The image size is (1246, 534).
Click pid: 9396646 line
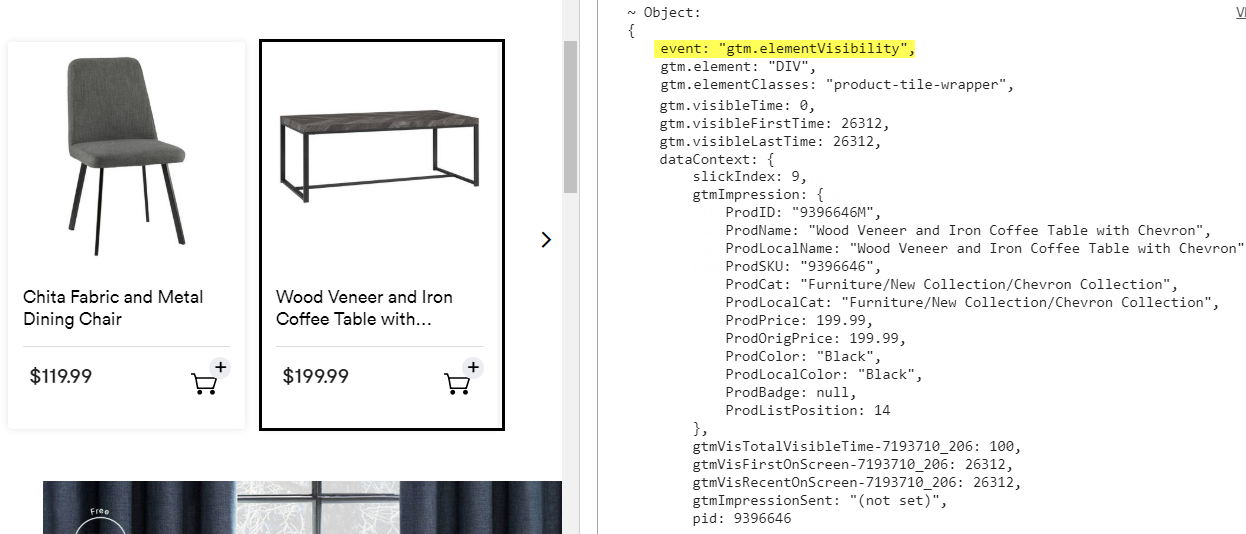[743, 518]
